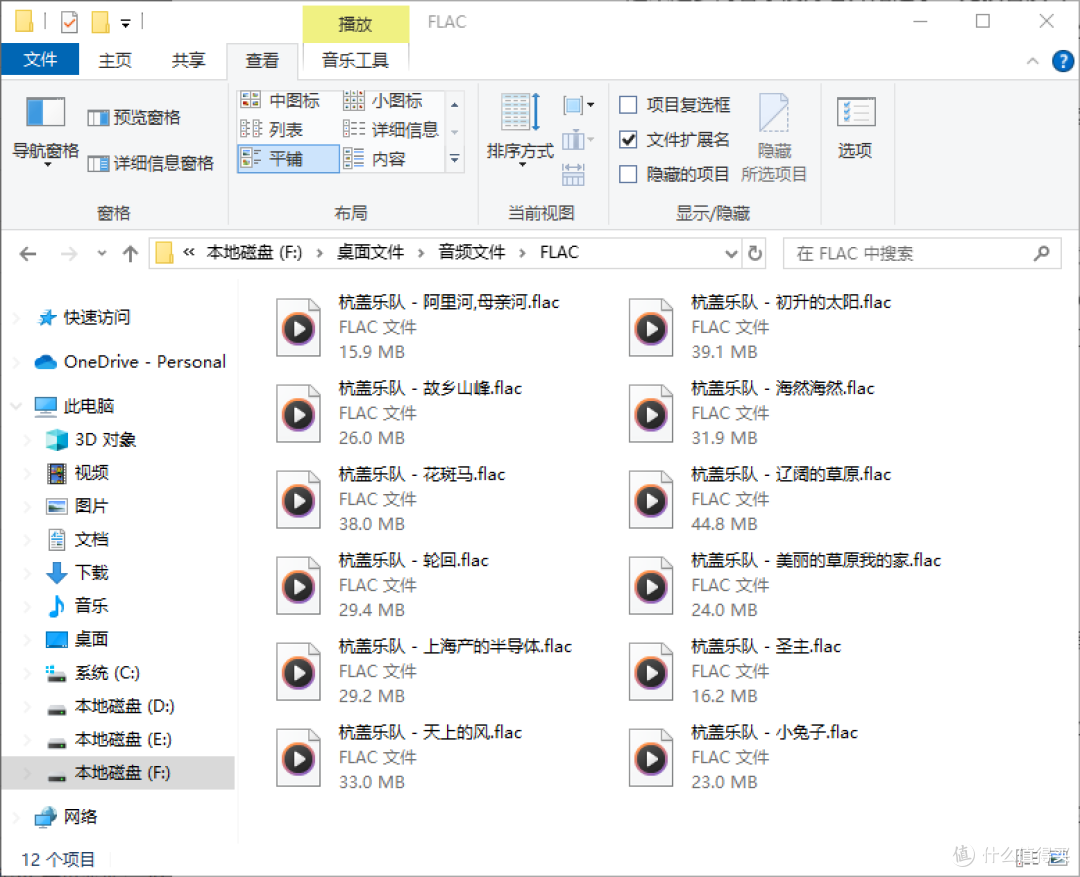Select local disk (D:) in sidebar

pyautogui.click(x=110, y=706)
